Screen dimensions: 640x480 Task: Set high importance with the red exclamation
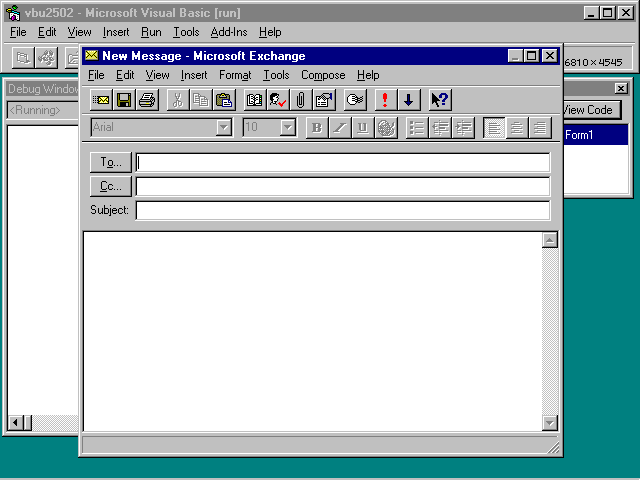(x=385, y=100)
